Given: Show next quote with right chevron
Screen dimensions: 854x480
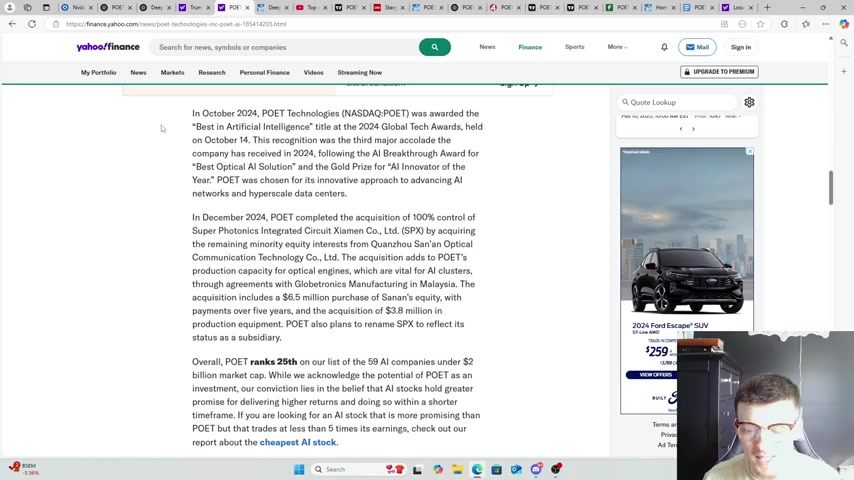Looking at the screenshot, I should click(693, 129).
